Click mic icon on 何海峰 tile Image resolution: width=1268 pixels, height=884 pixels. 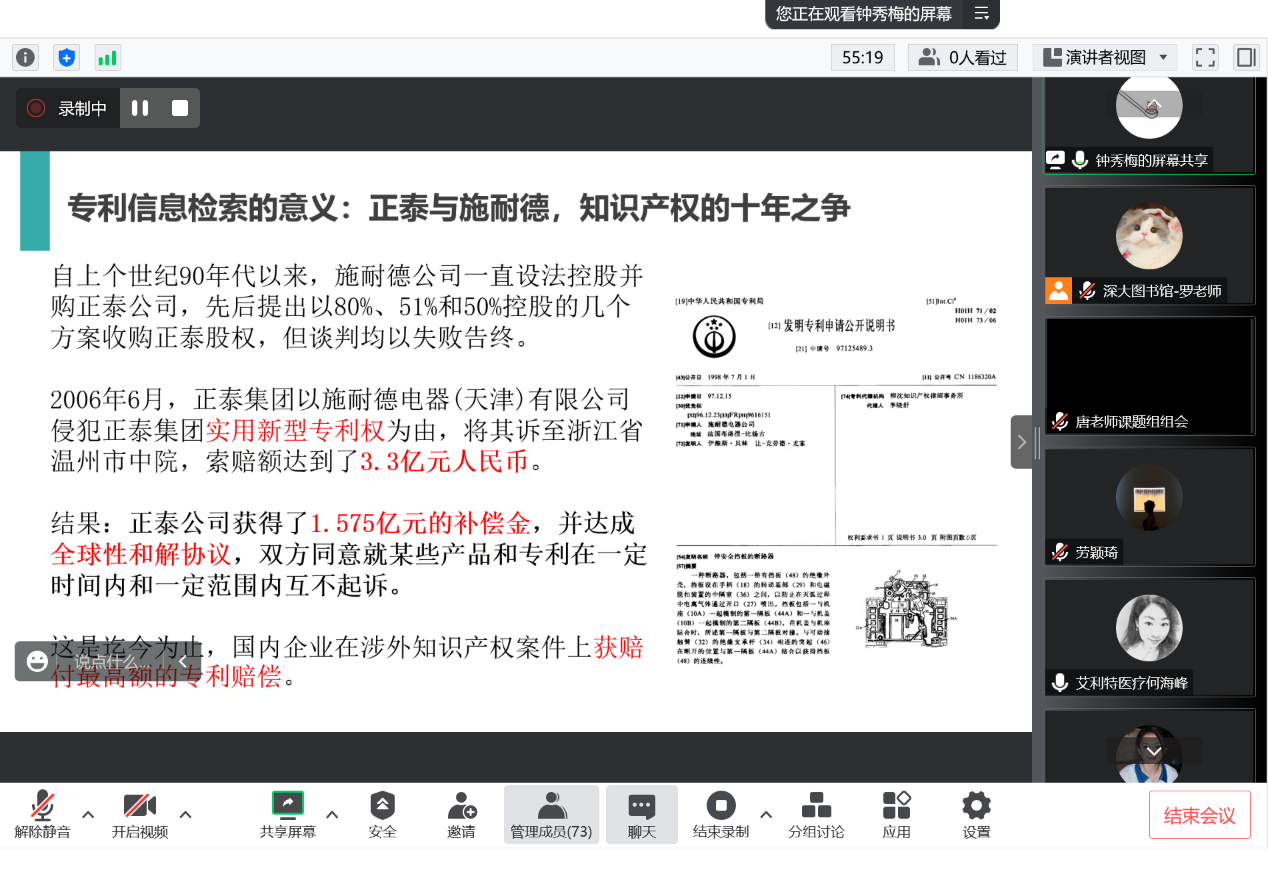pos(1059,683)
